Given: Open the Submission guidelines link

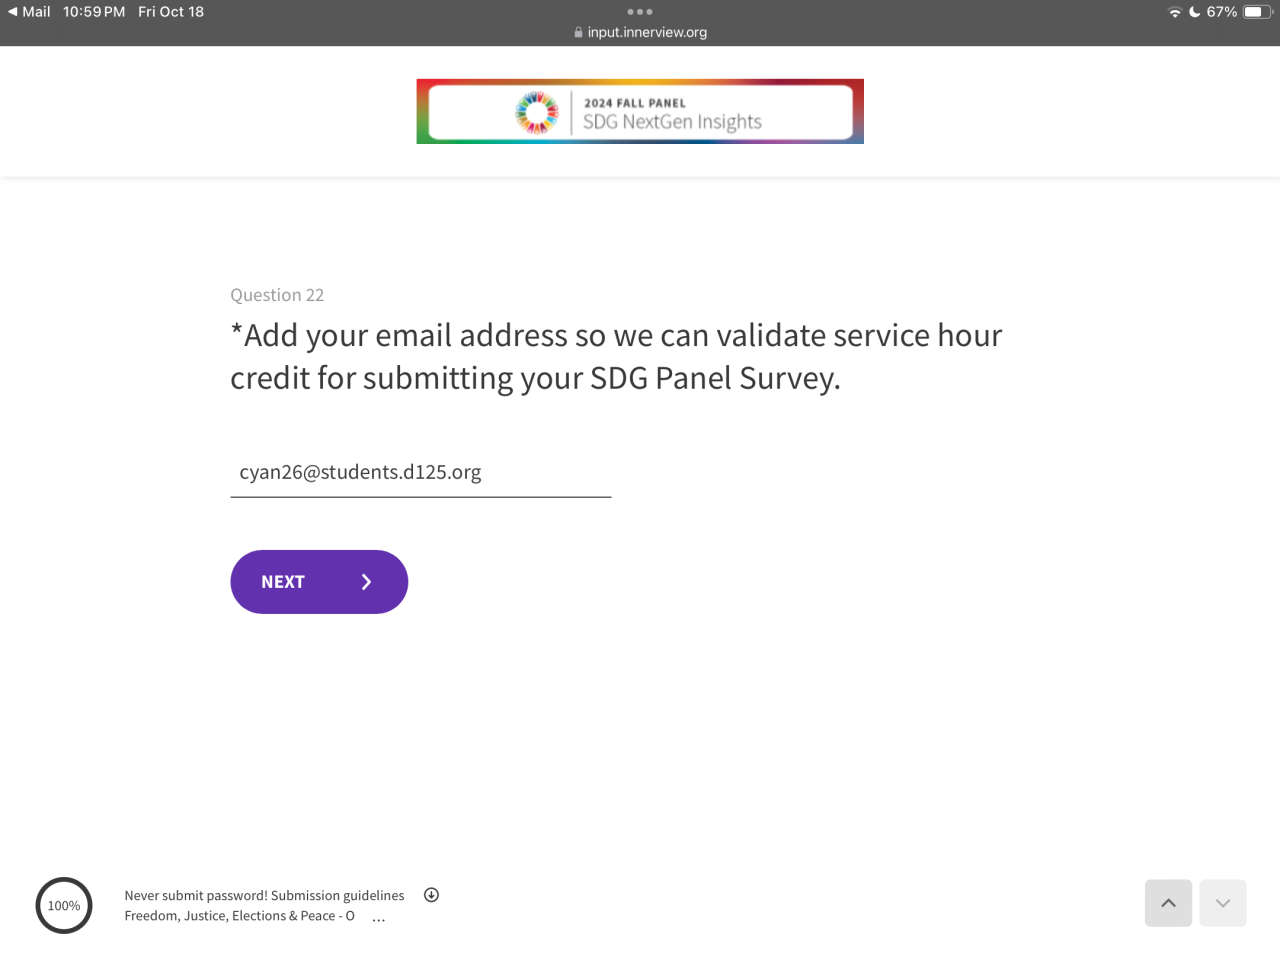Looking at the screenshot, I should [x=338, y=895].
